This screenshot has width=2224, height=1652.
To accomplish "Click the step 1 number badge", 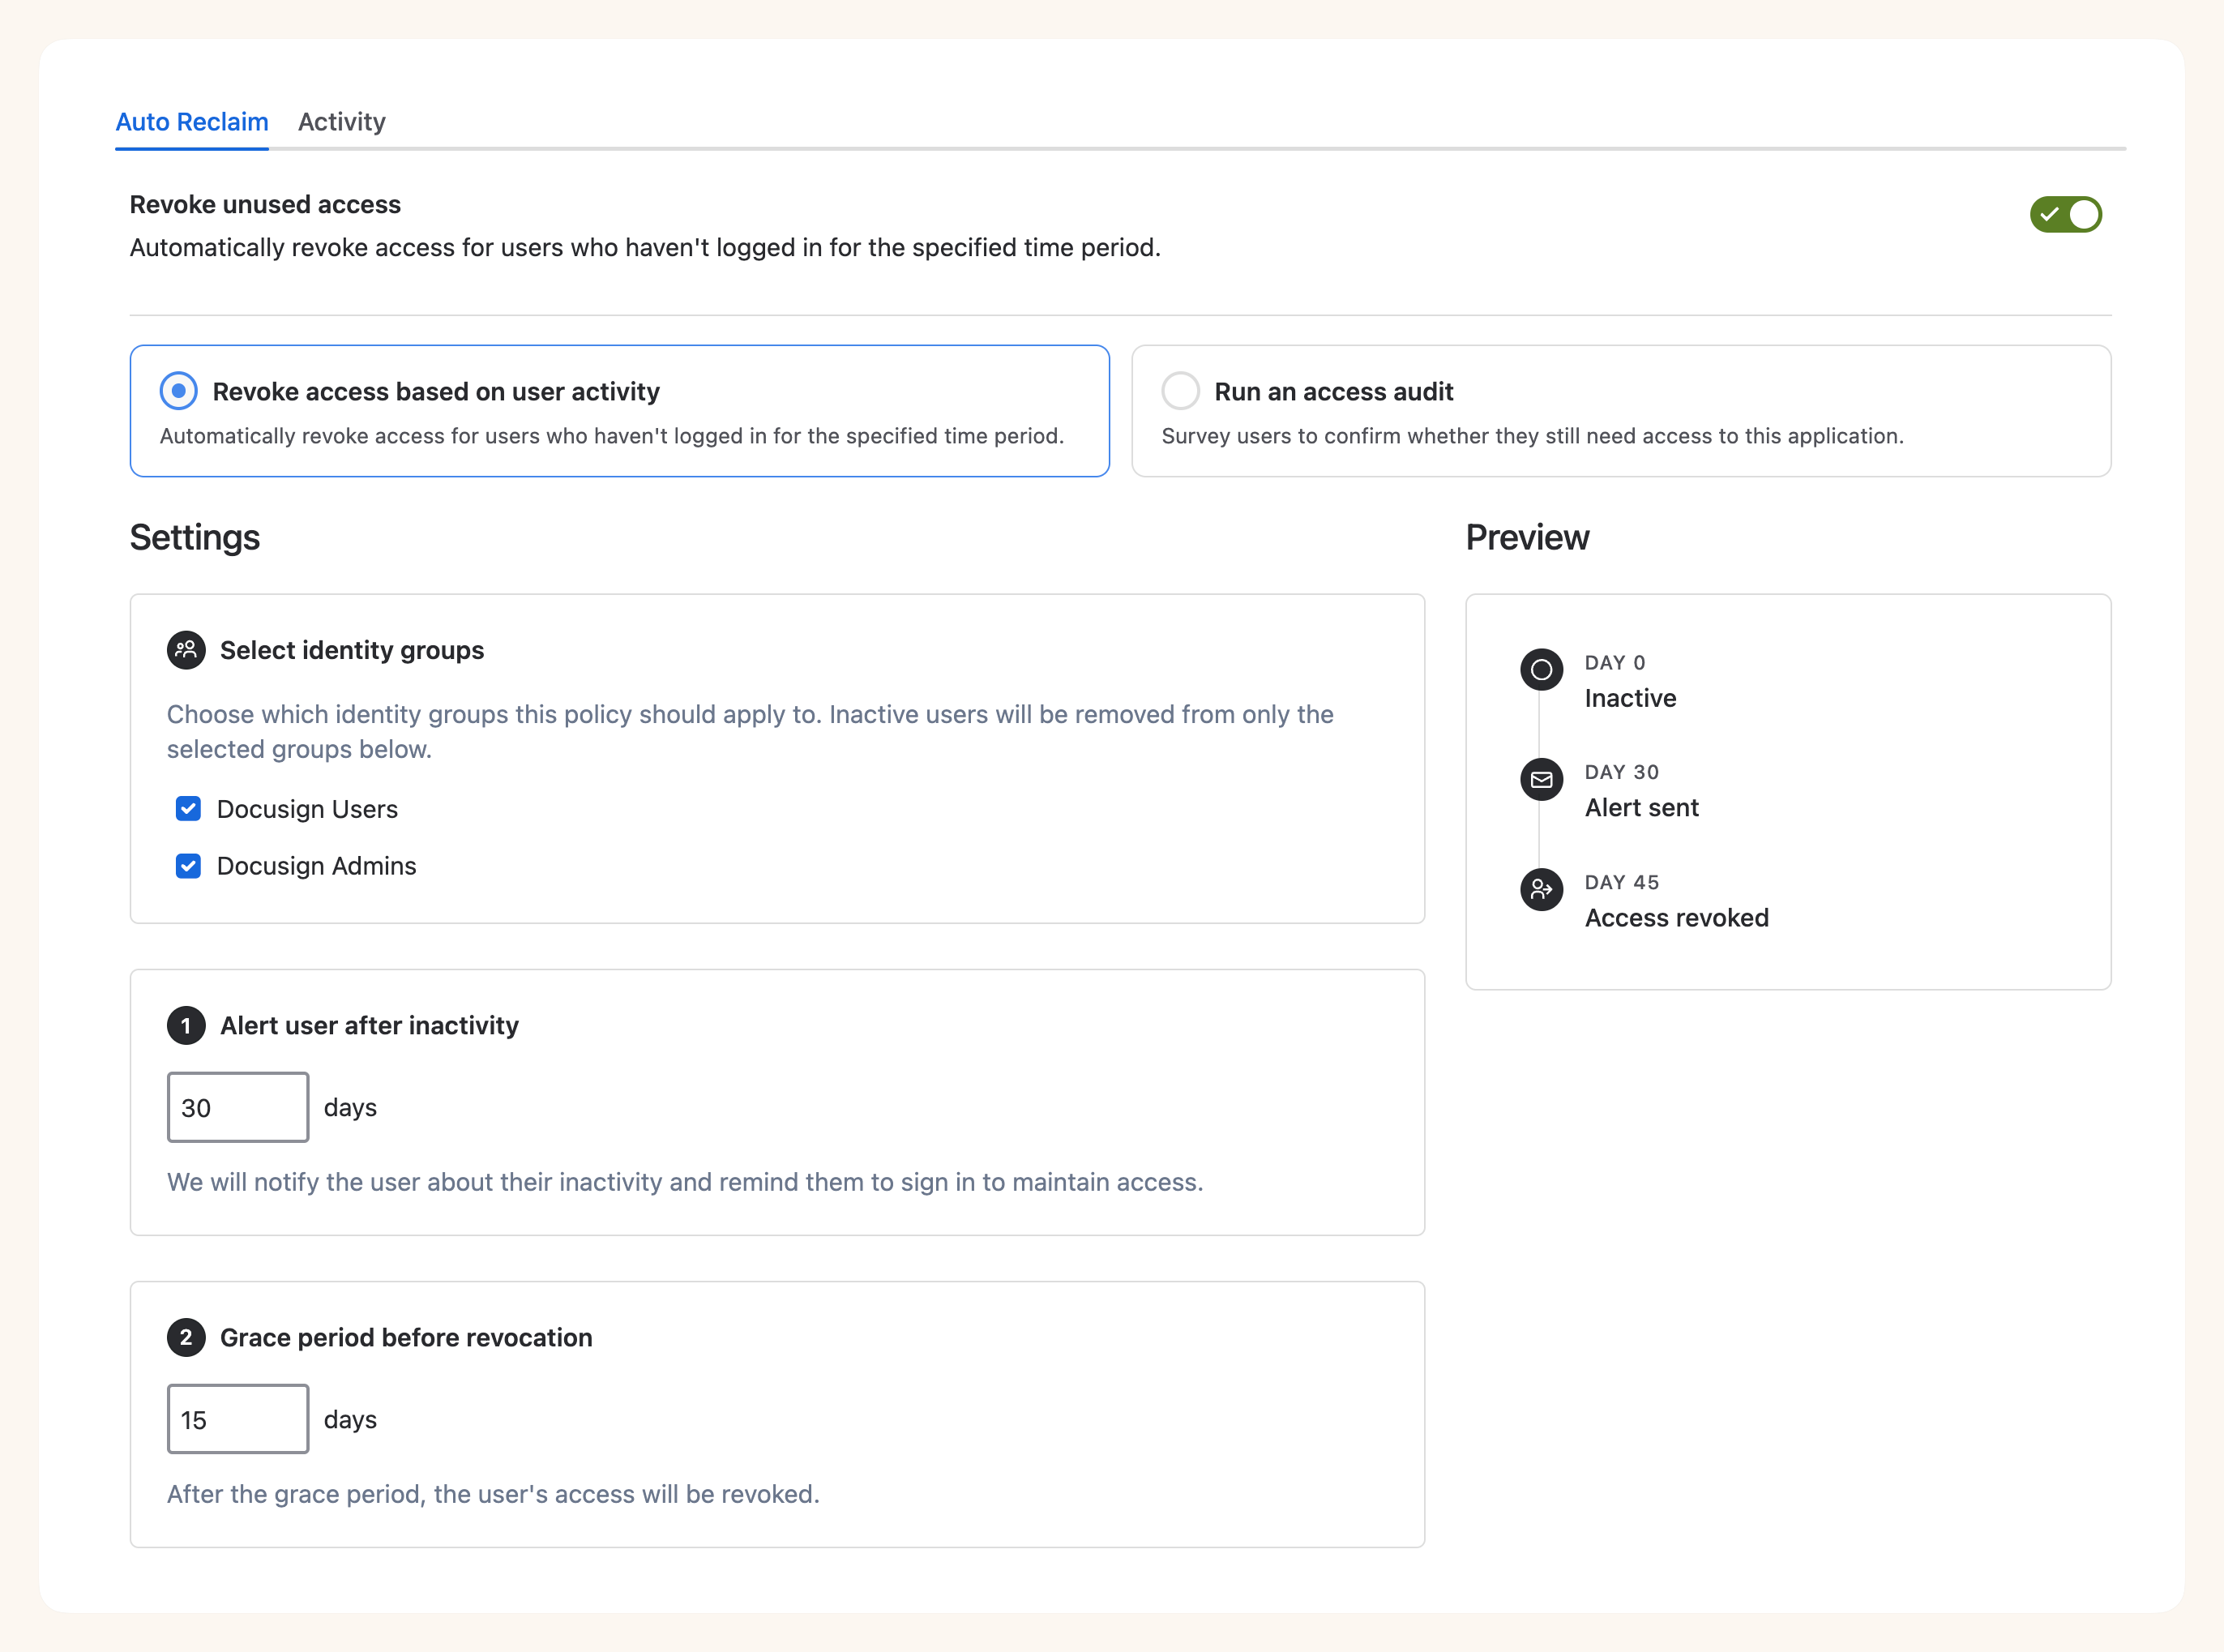I will [x=186, y=1025].
